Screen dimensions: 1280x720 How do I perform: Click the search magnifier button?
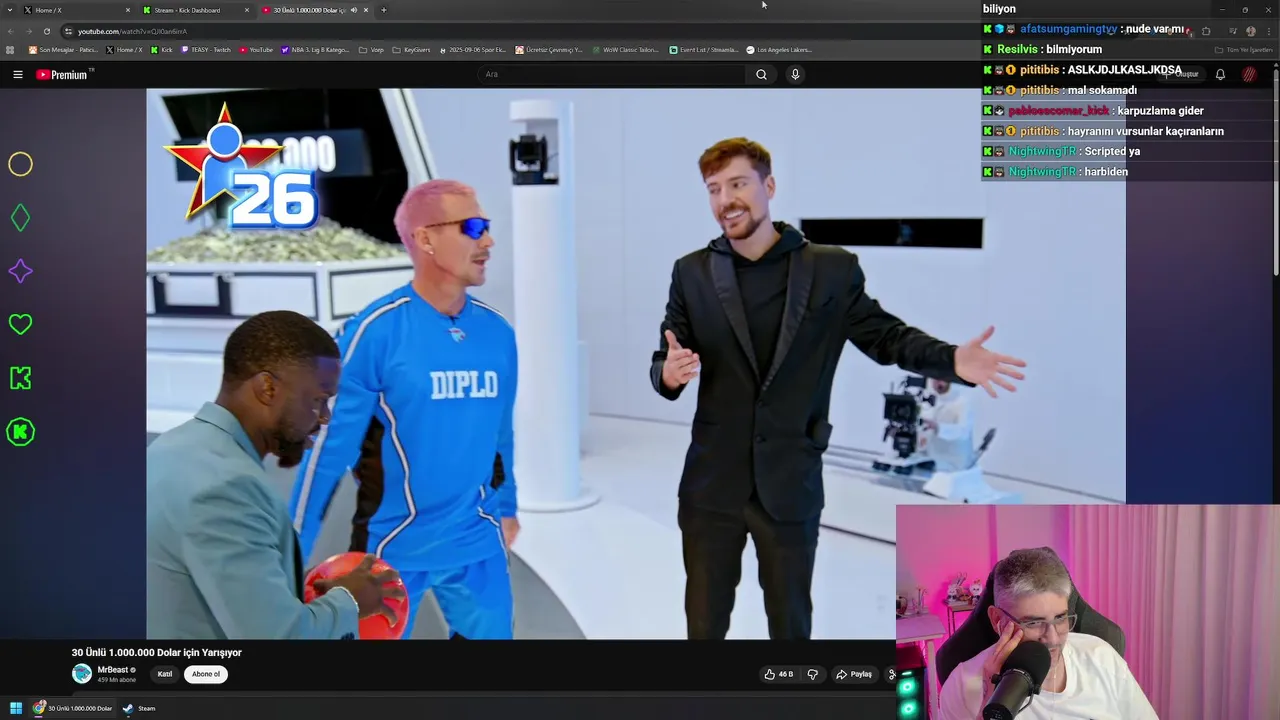click(x=761, y=74)
